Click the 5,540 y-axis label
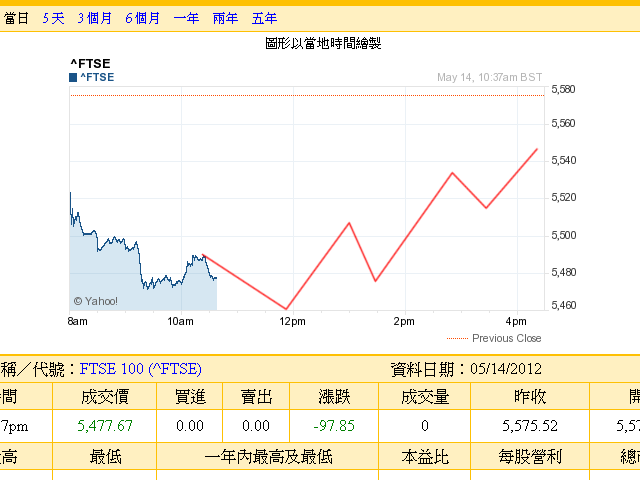The height and width of the screenshot is (480, 640). tap(564, 160)
